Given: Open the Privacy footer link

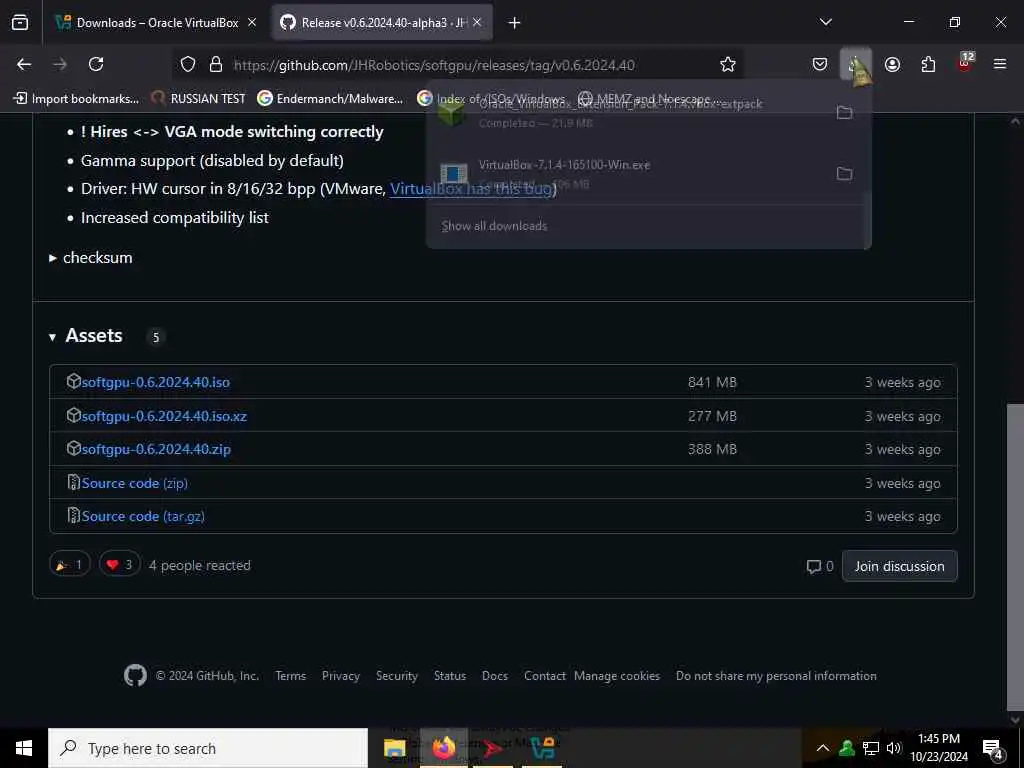Looking at the screenshot, I should click(x=341, y=676).
